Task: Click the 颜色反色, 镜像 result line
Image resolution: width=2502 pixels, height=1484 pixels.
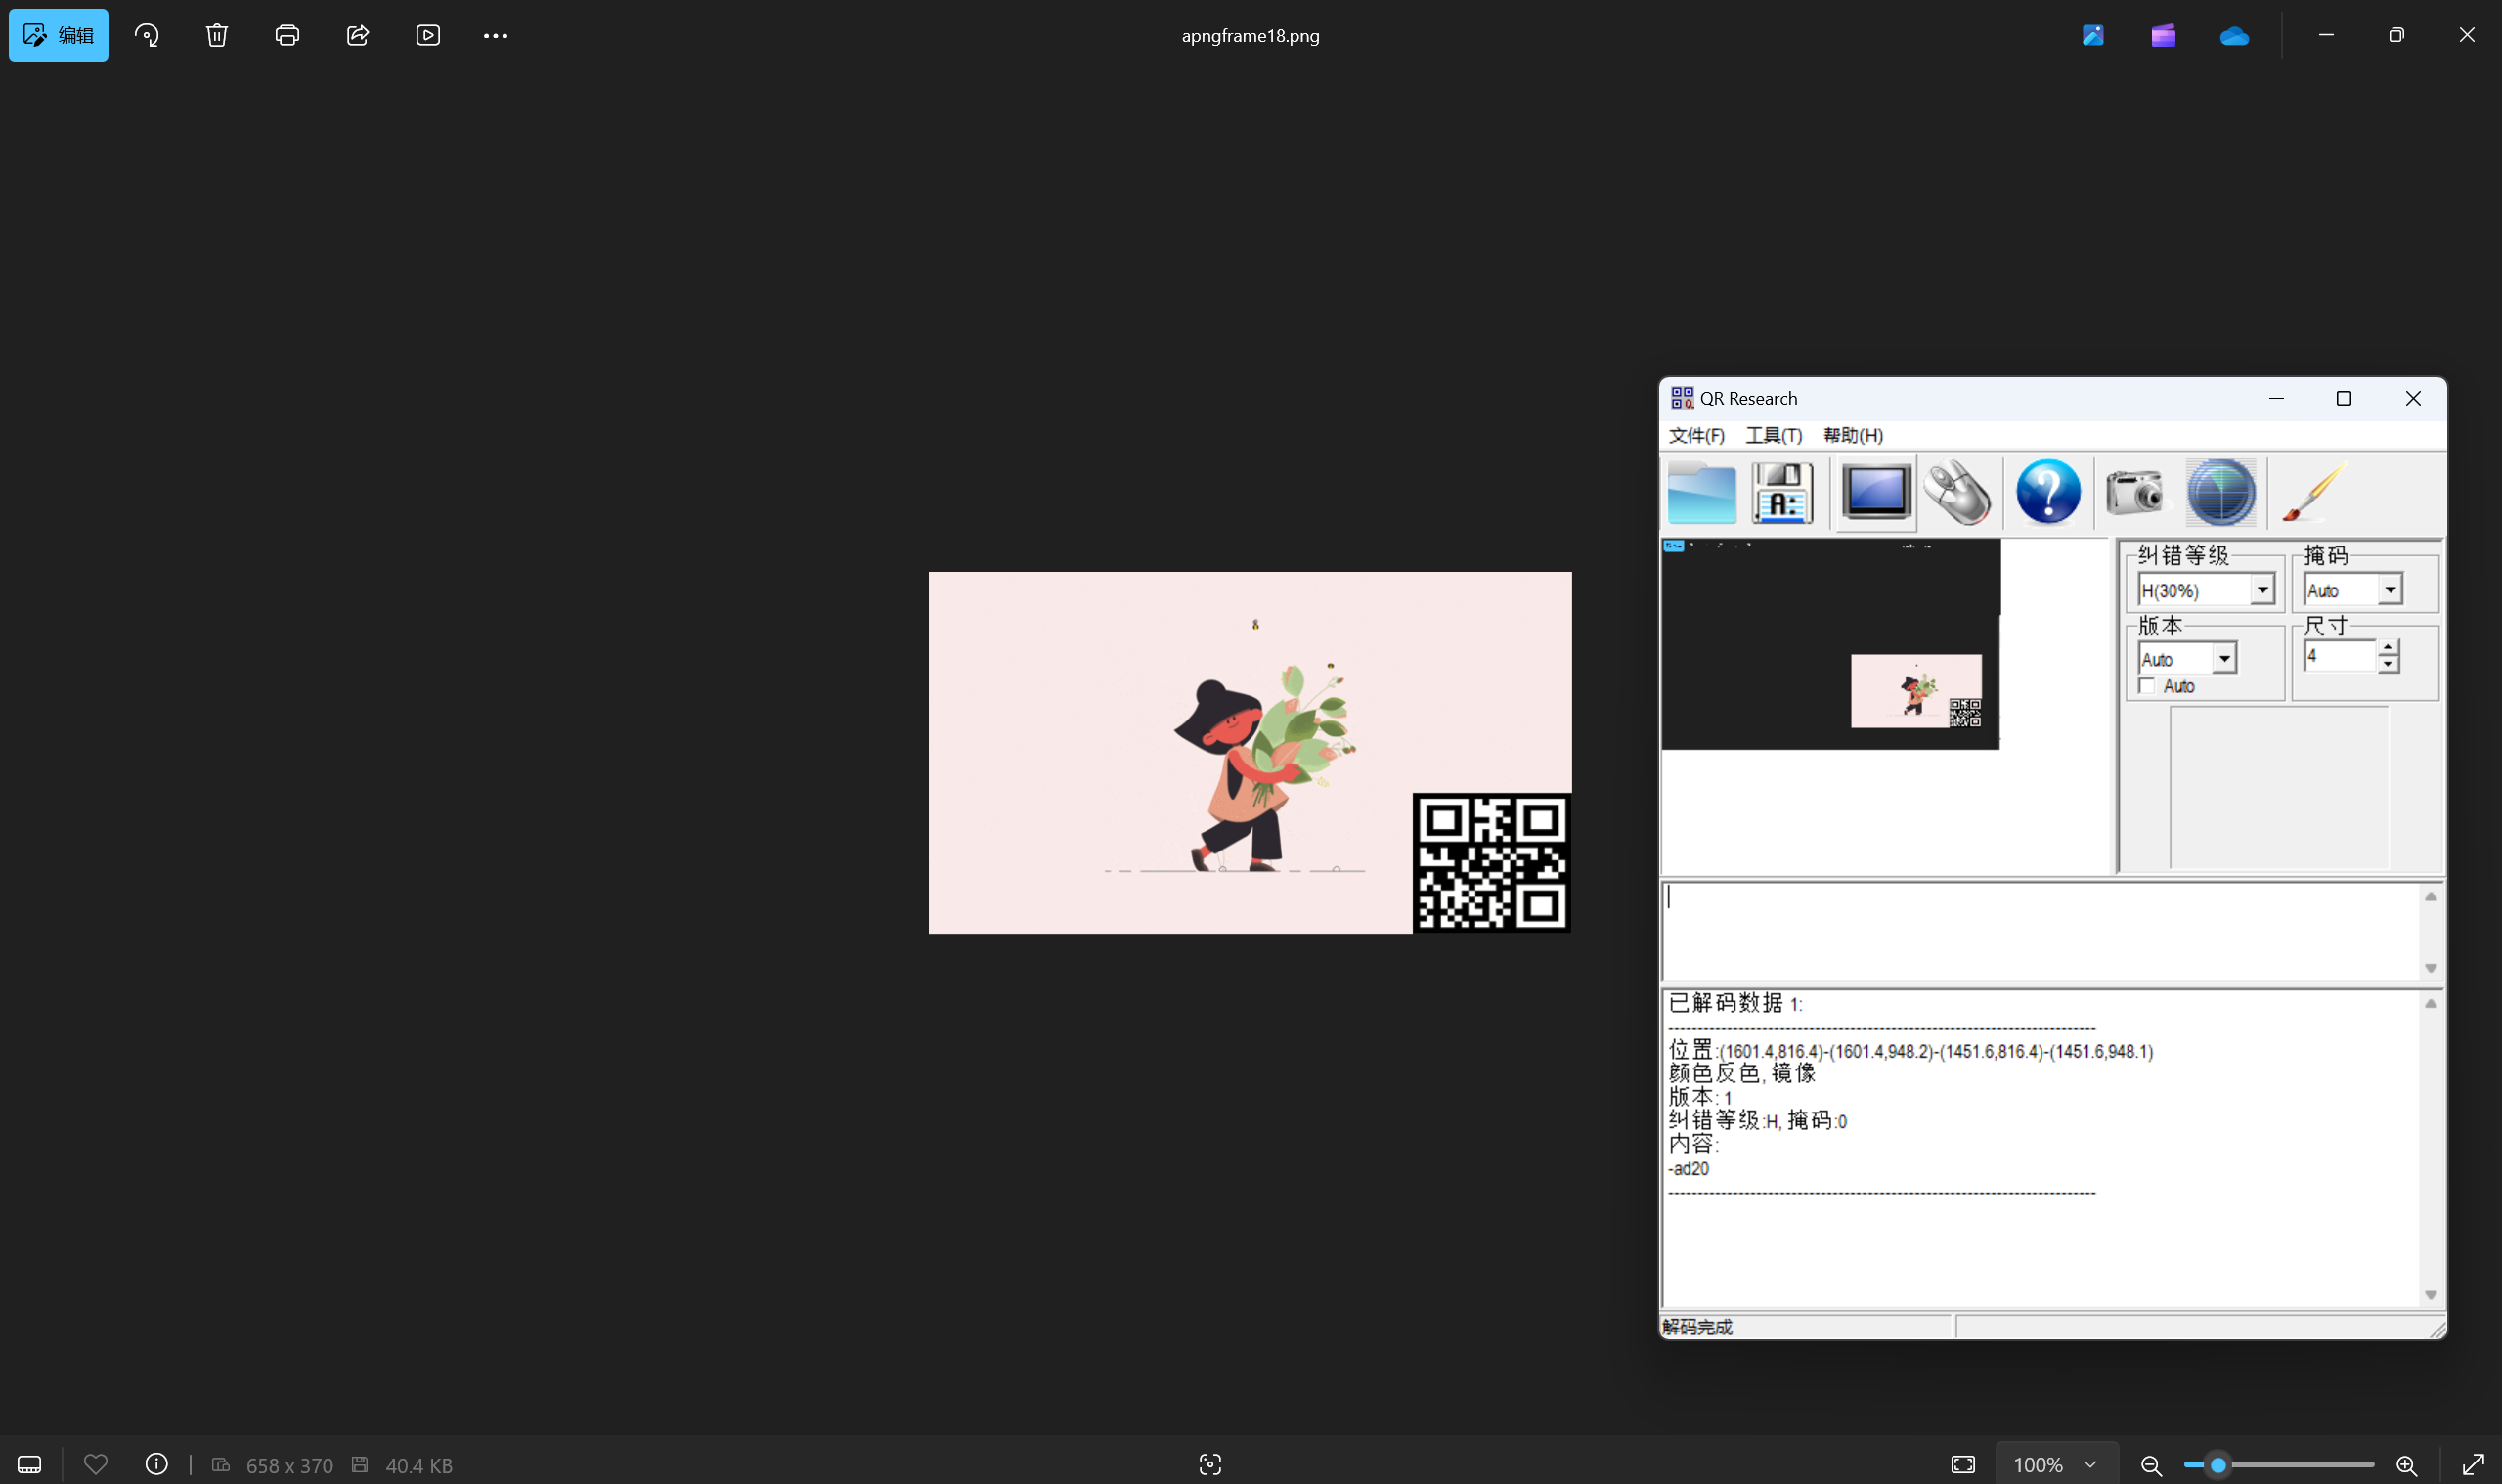Action: coord(1742,1074)
